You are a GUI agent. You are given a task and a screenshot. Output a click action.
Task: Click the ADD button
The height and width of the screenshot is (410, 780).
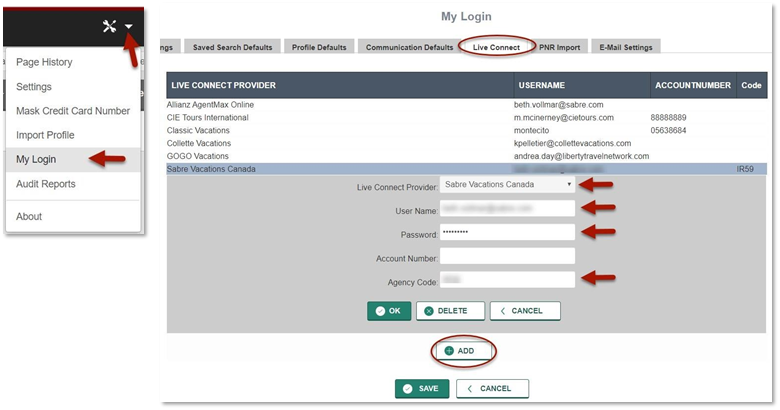[x=463, y=351]
